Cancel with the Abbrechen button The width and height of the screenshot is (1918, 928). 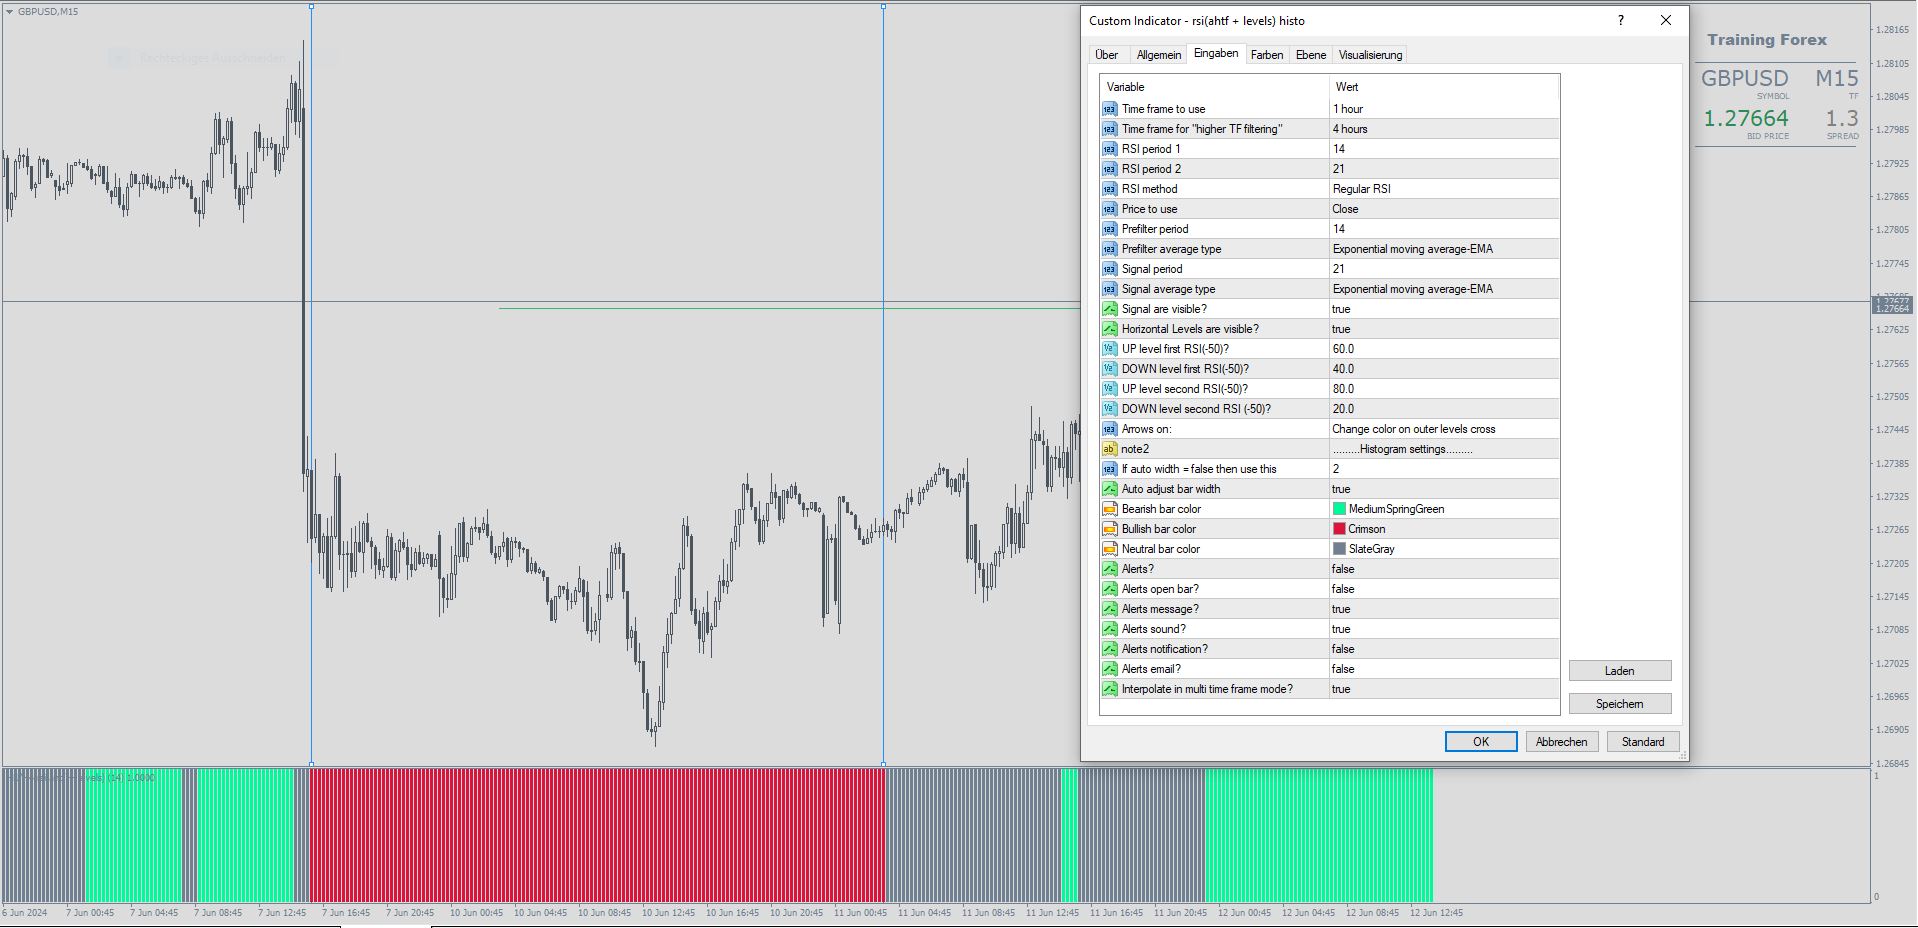[1562, 742]
